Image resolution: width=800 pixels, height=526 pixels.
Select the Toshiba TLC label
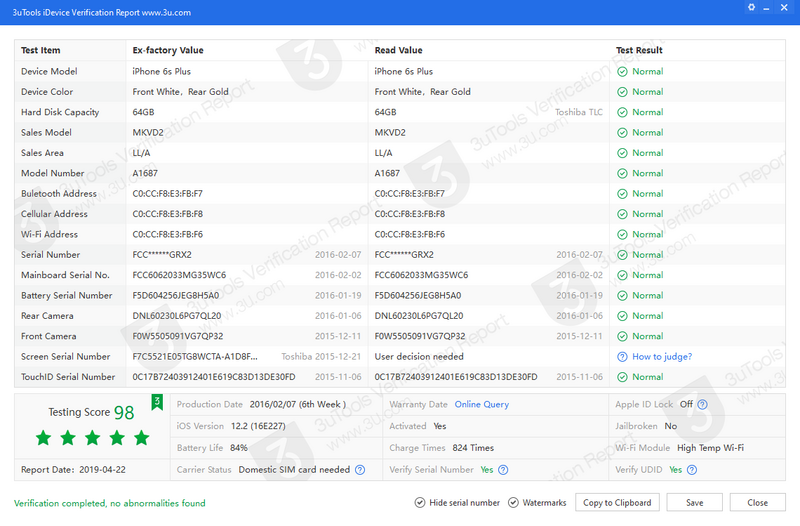[x=579, y=112]
